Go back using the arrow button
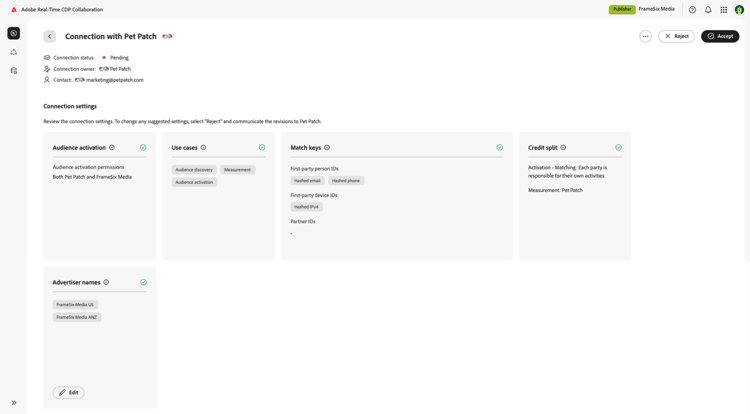The width and height of the screenshot is (750, 414). point(49,36)
